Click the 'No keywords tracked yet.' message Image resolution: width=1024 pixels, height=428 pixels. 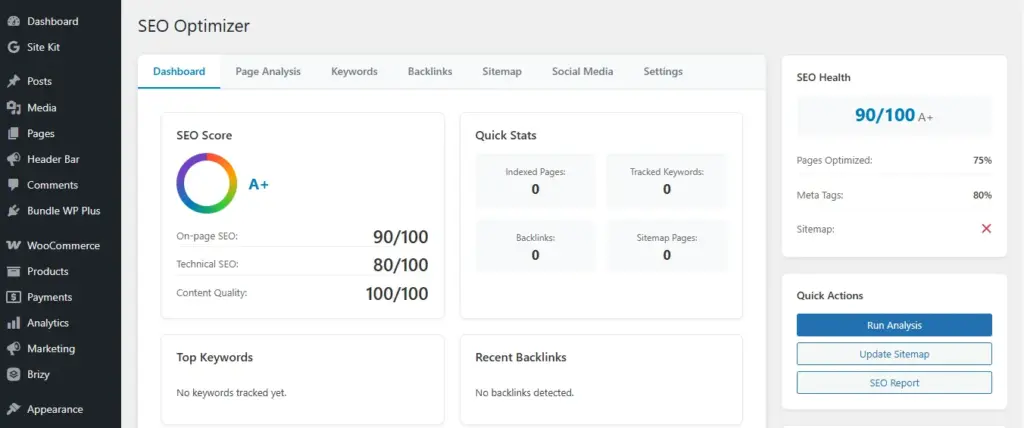click(231, 393)
